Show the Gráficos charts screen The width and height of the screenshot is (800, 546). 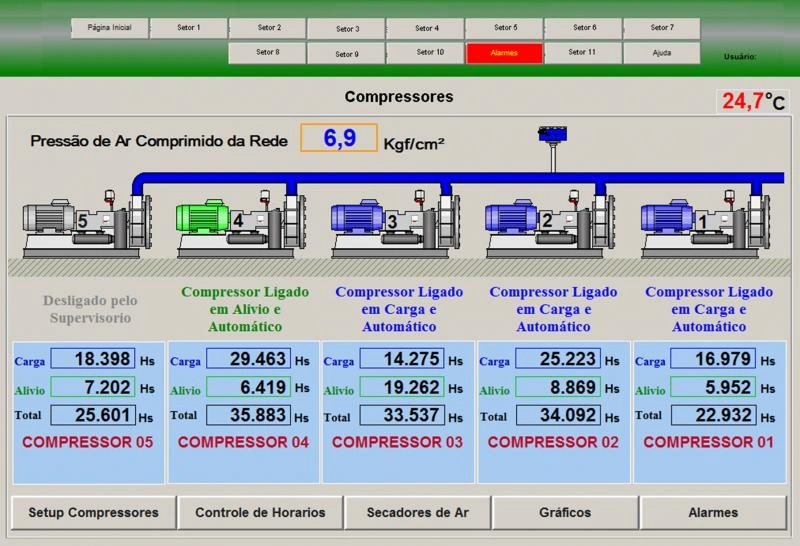click(565, 513)
